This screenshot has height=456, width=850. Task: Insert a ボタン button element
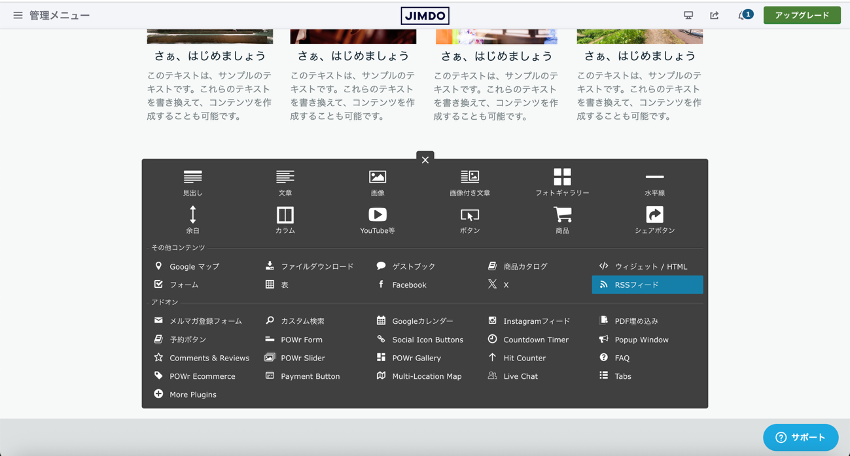pyautogui.click(x=469, y=220)
